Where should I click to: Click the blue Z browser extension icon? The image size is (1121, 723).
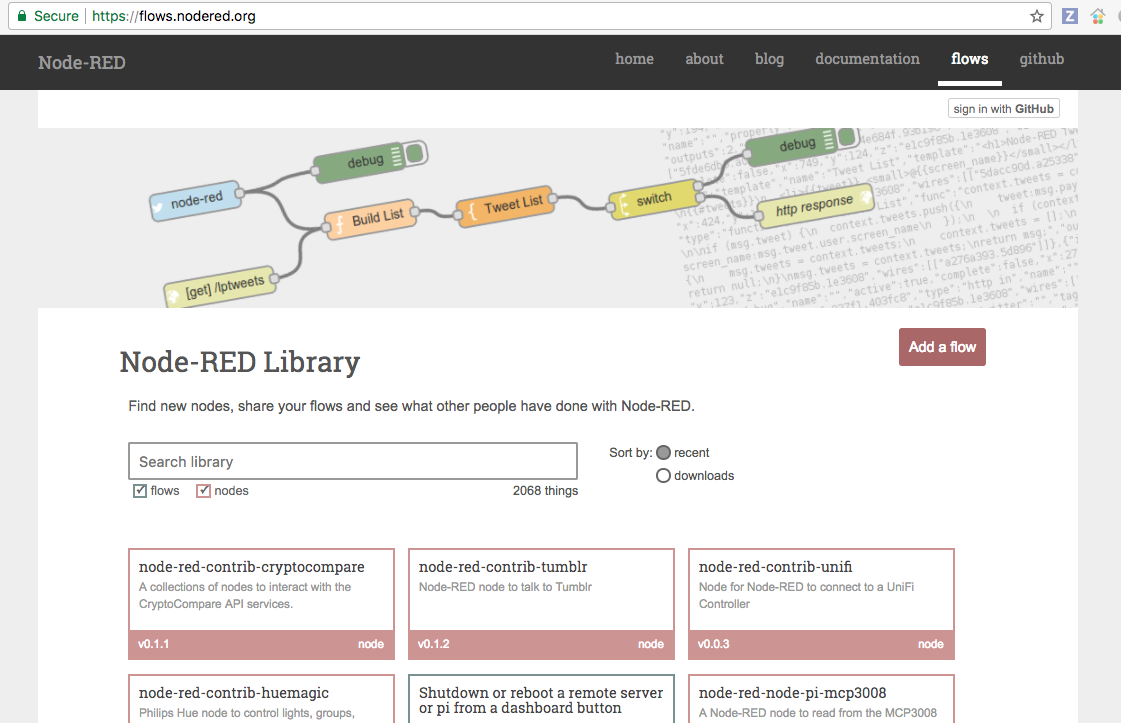1070,16
